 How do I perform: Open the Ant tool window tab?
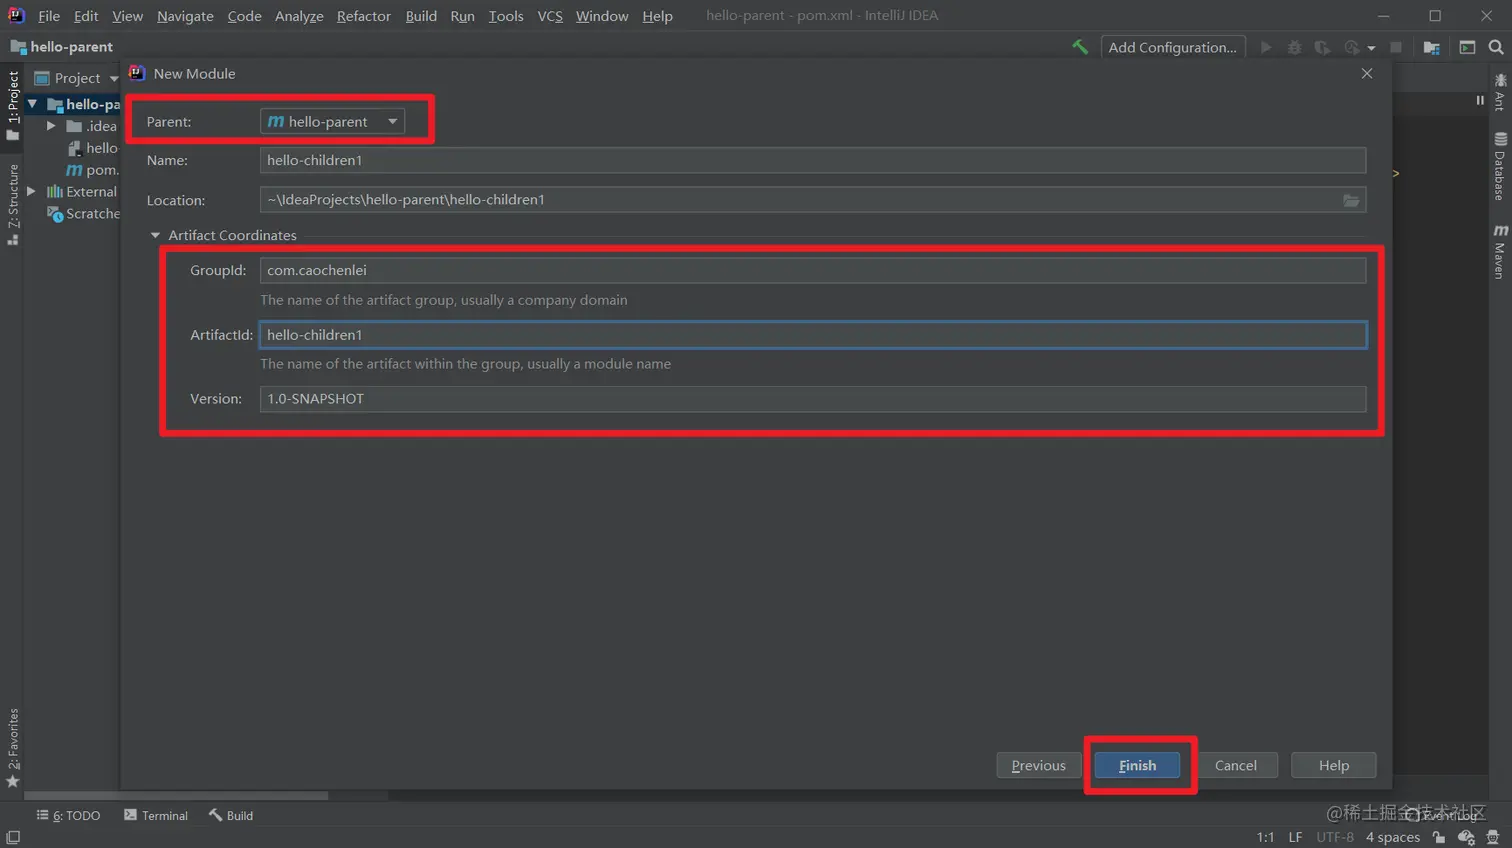tap(1500, 92)
